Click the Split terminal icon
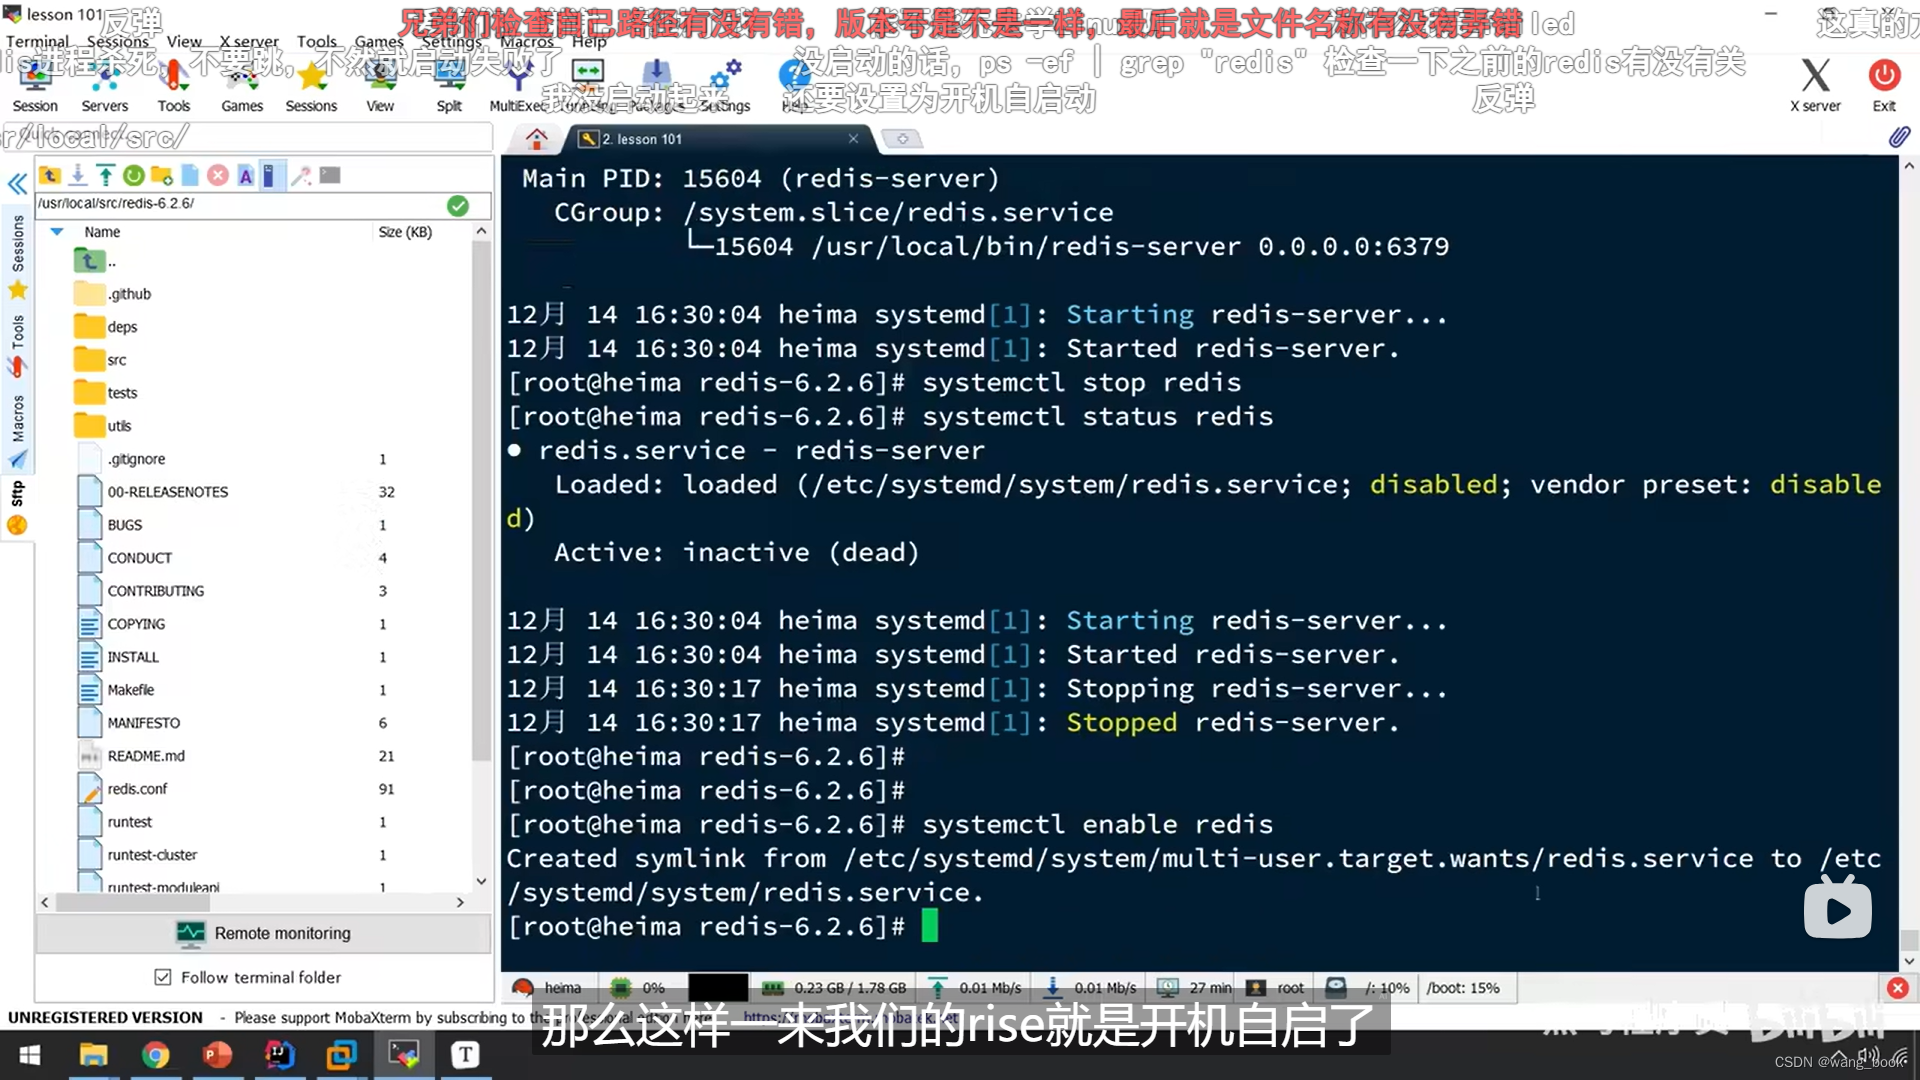This screenshot has width=1920, height=1080. pos(447,82)
